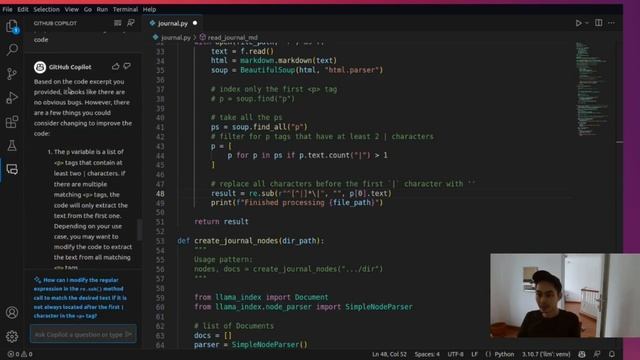
Task: Open Copilot status icon in status bar
Action: tap(582, 354)
